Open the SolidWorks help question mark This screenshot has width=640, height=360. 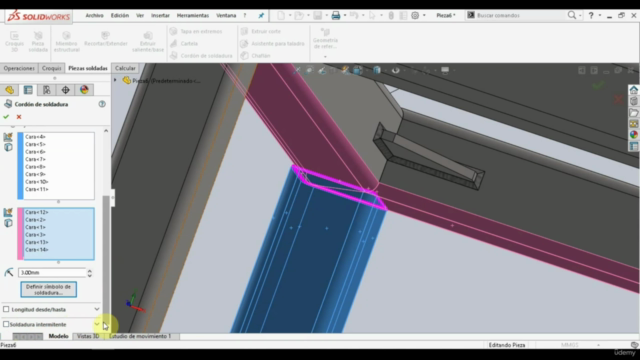[591, 16]
